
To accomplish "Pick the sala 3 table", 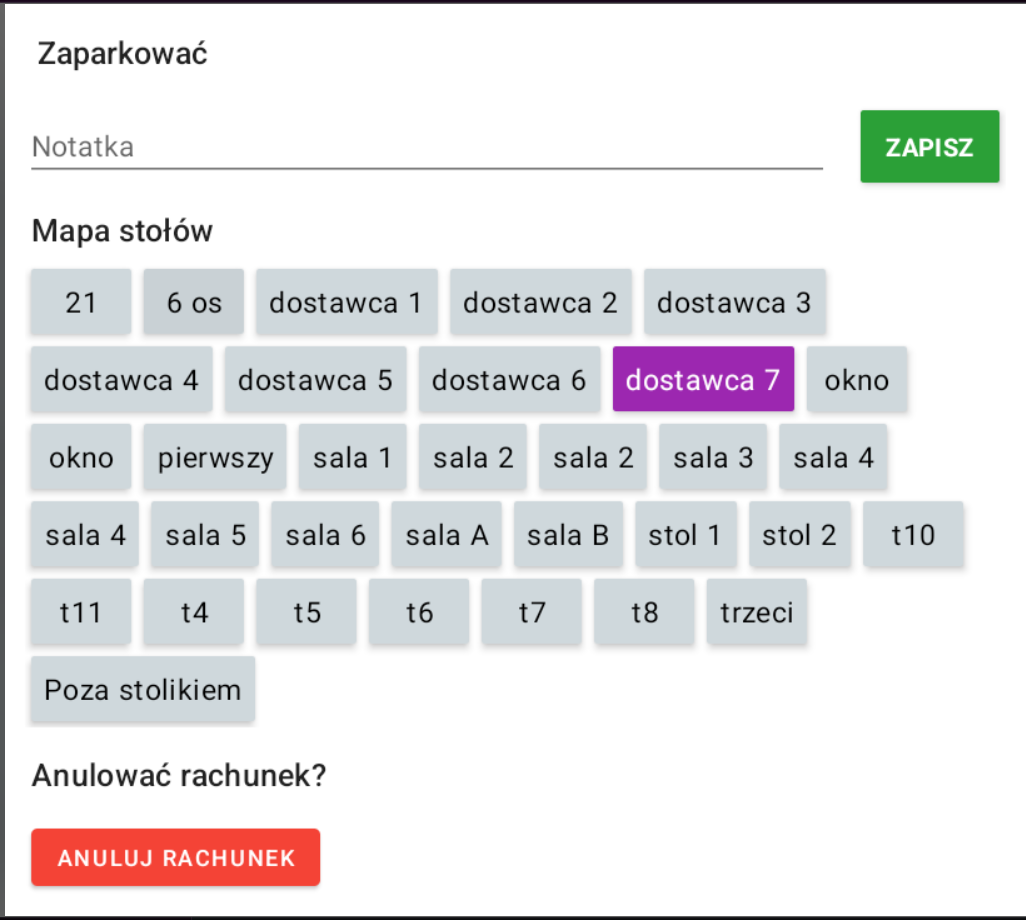I will pos(713,458).
